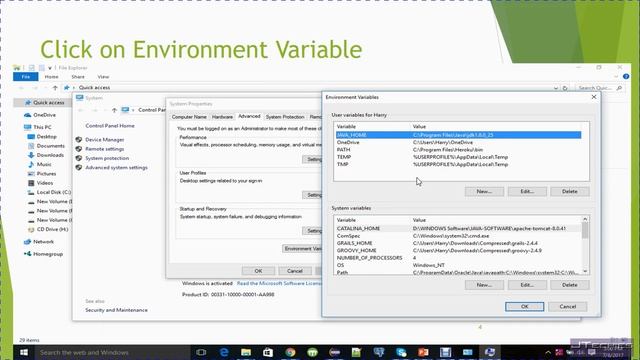640x360 pixels.
Task: Click the This PC icon in the navigation pane
Action: click(x=27, y=127)
